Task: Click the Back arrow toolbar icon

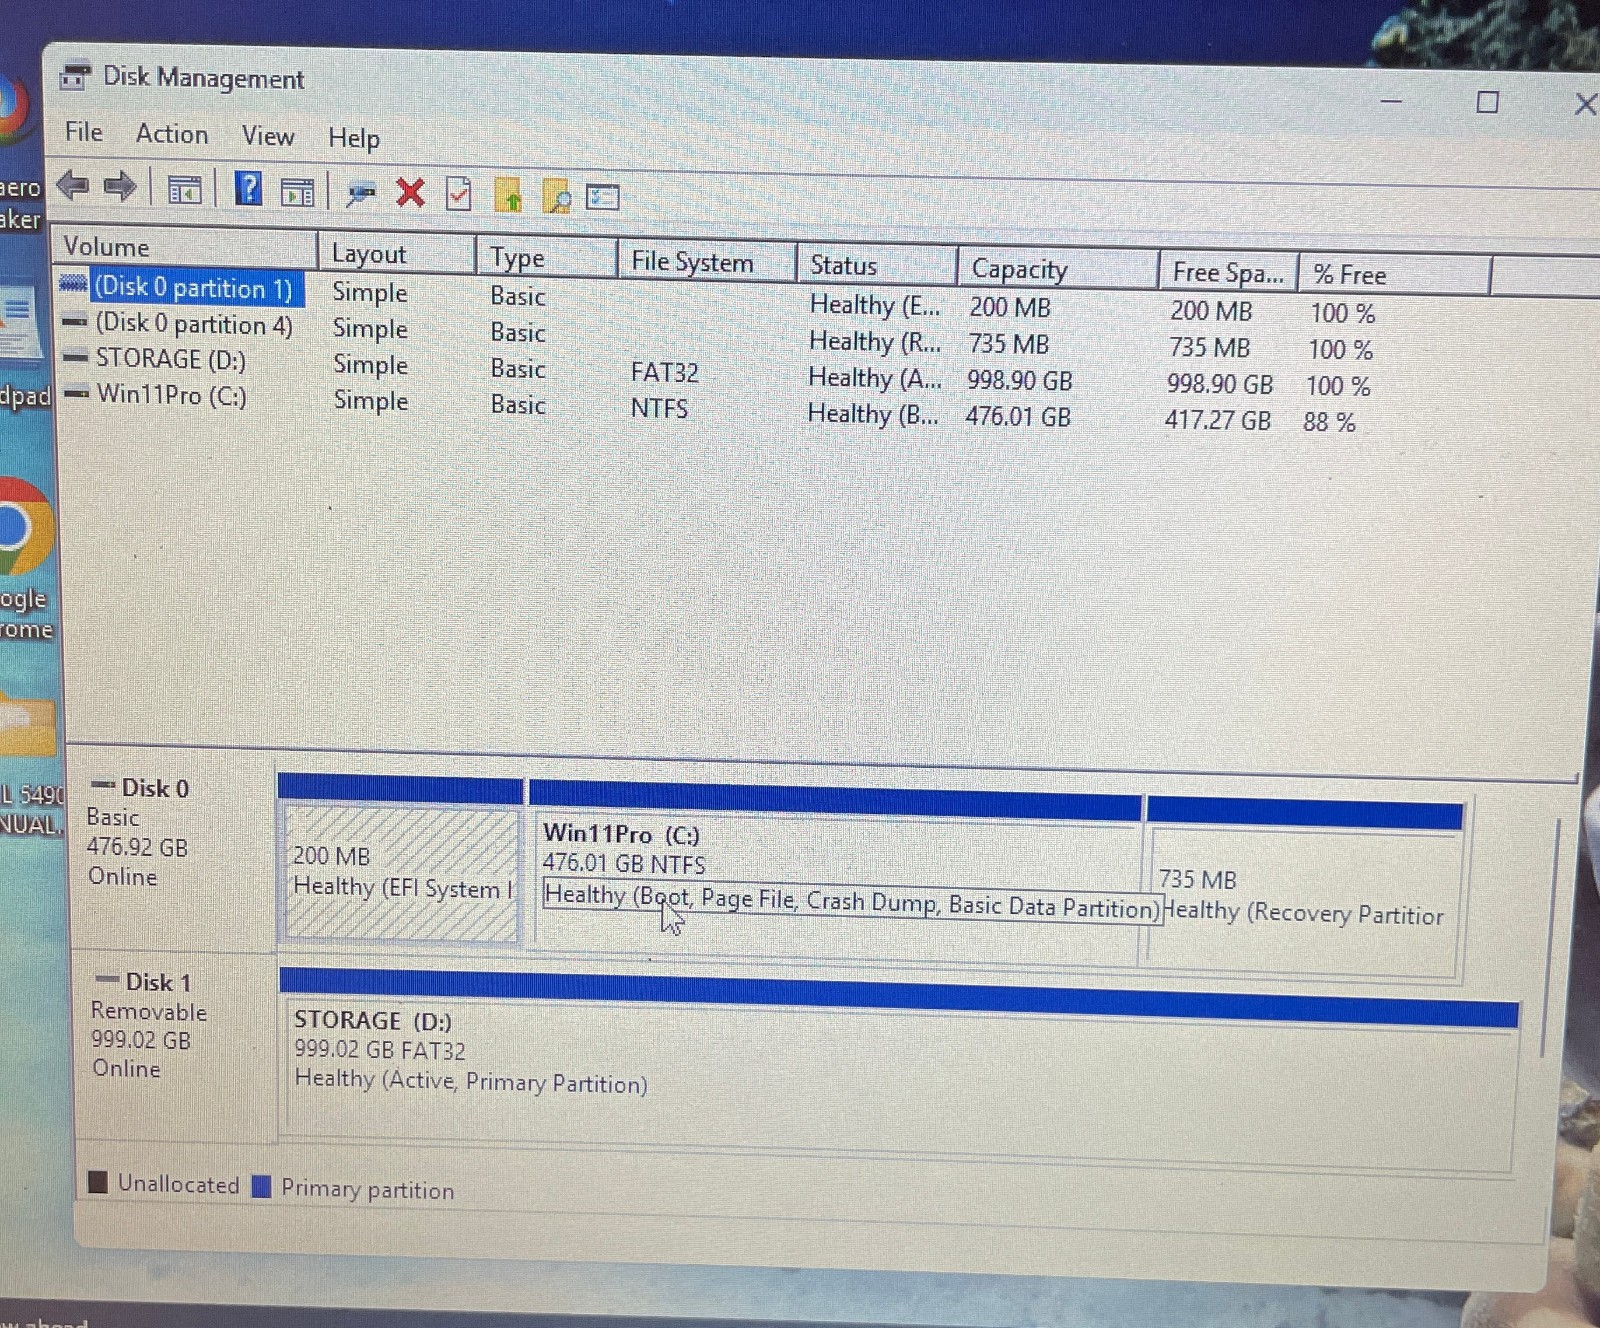Action: [x=73, y=185]
